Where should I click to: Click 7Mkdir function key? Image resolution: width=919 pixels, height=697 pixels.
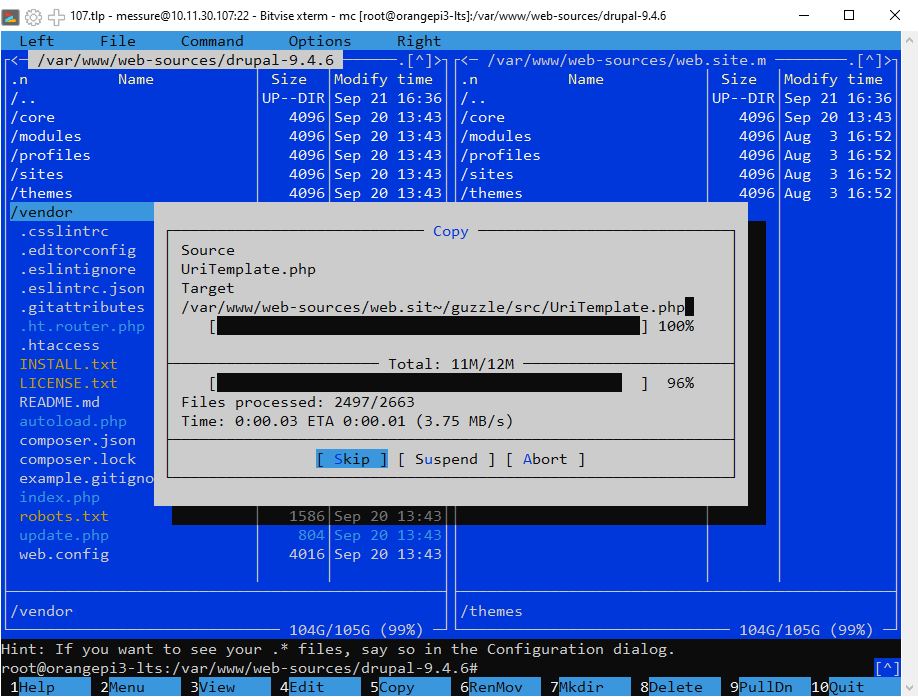tap(586, 687)
